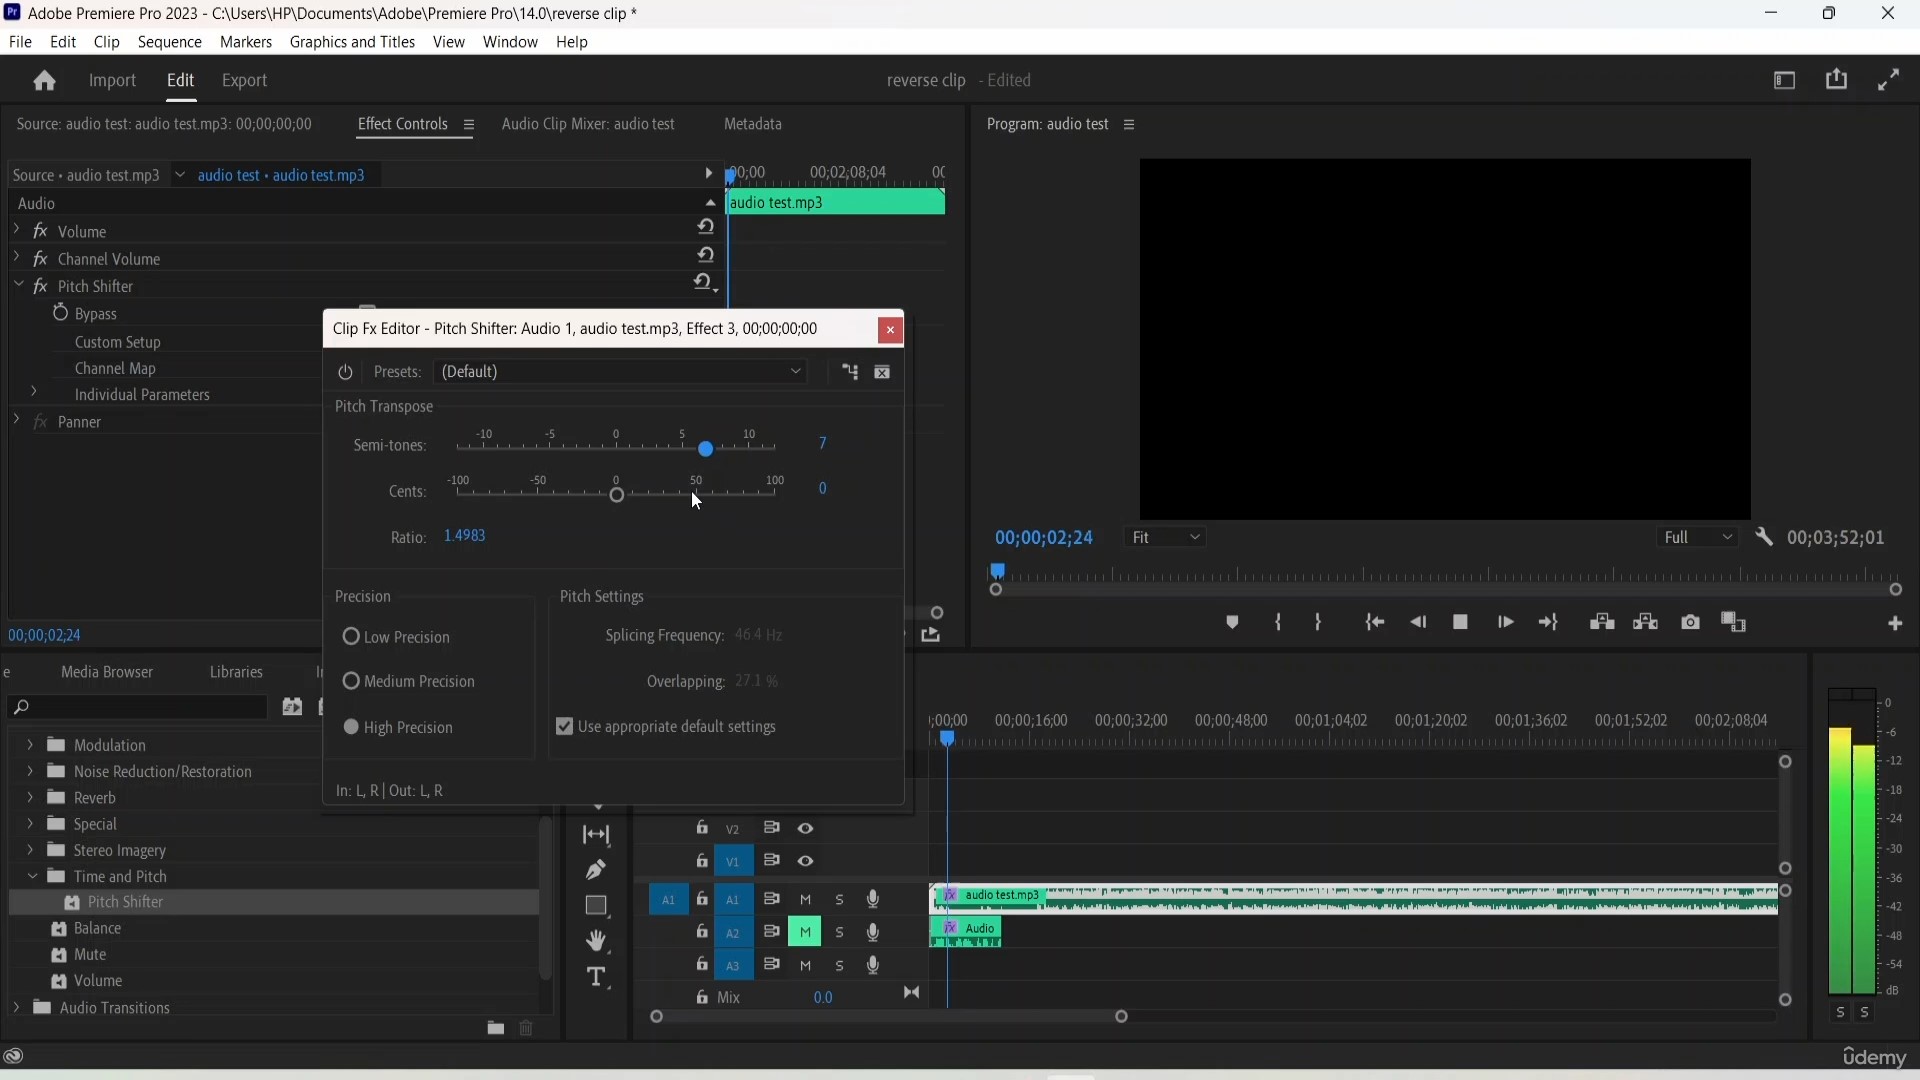Select the Pen tool
Image resolution: width=1920 pixels, height=1080 pixels.
pyautogui.click(x=597, y=871)
